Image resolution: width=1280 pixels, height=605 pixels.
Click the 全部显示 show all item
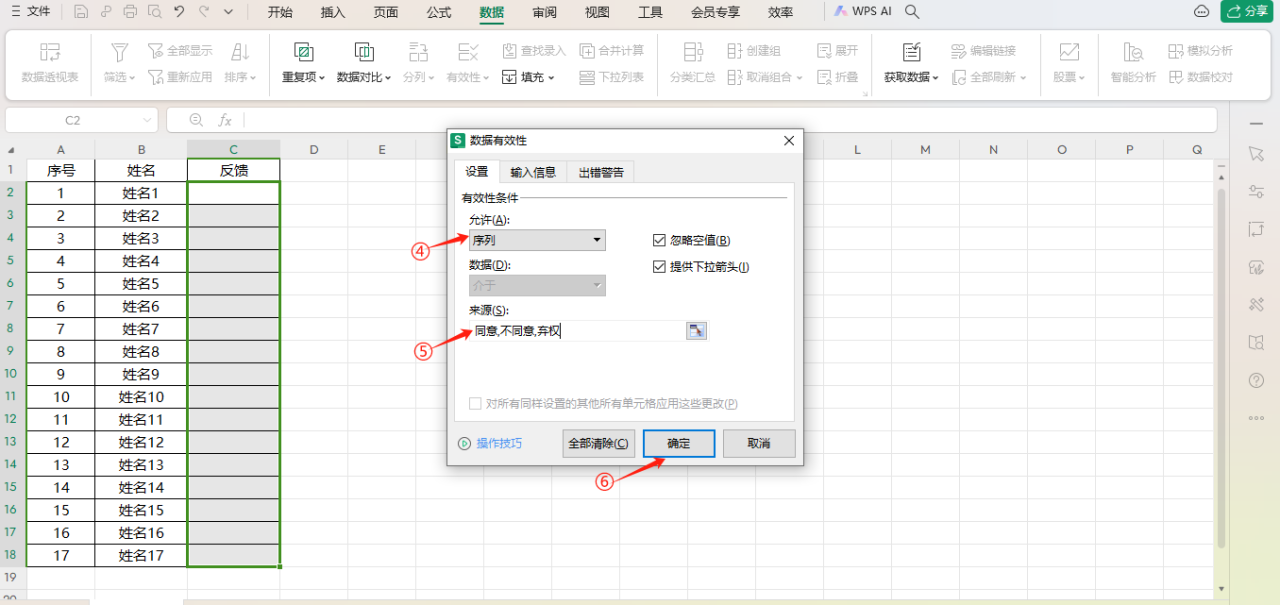180,50
